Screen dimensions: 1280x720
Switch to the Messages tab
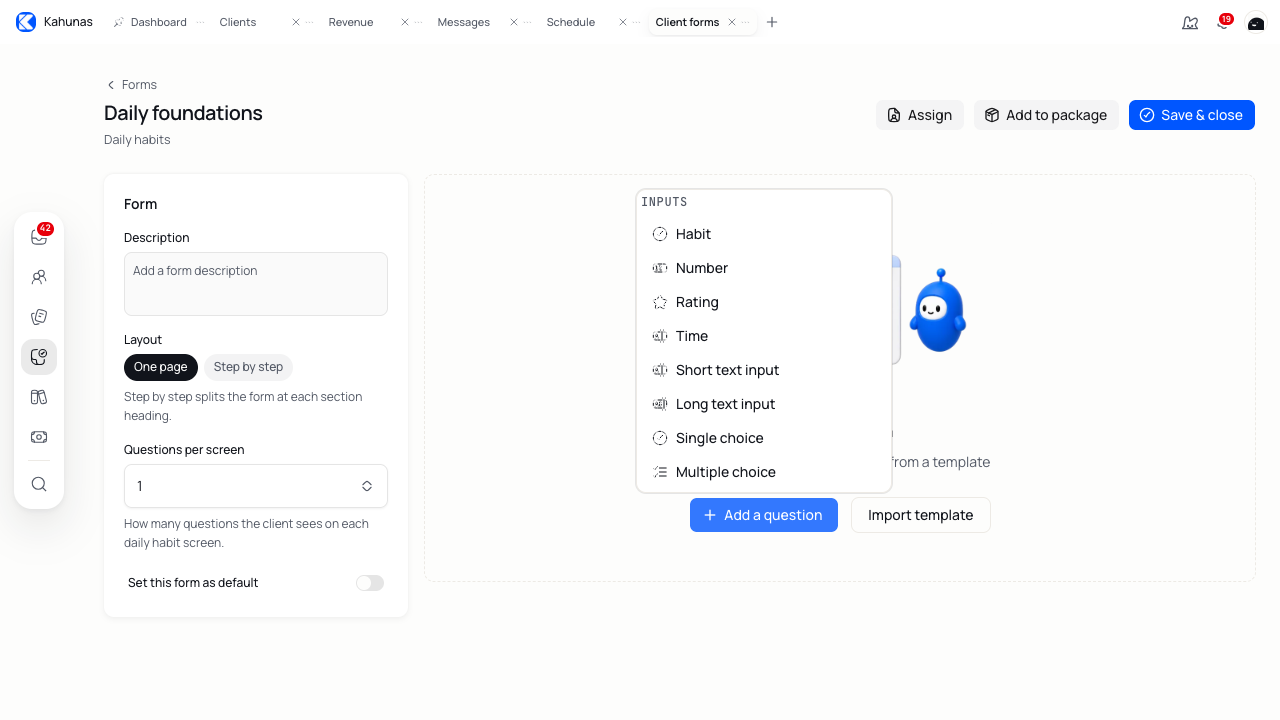click(x=464, y=22)
